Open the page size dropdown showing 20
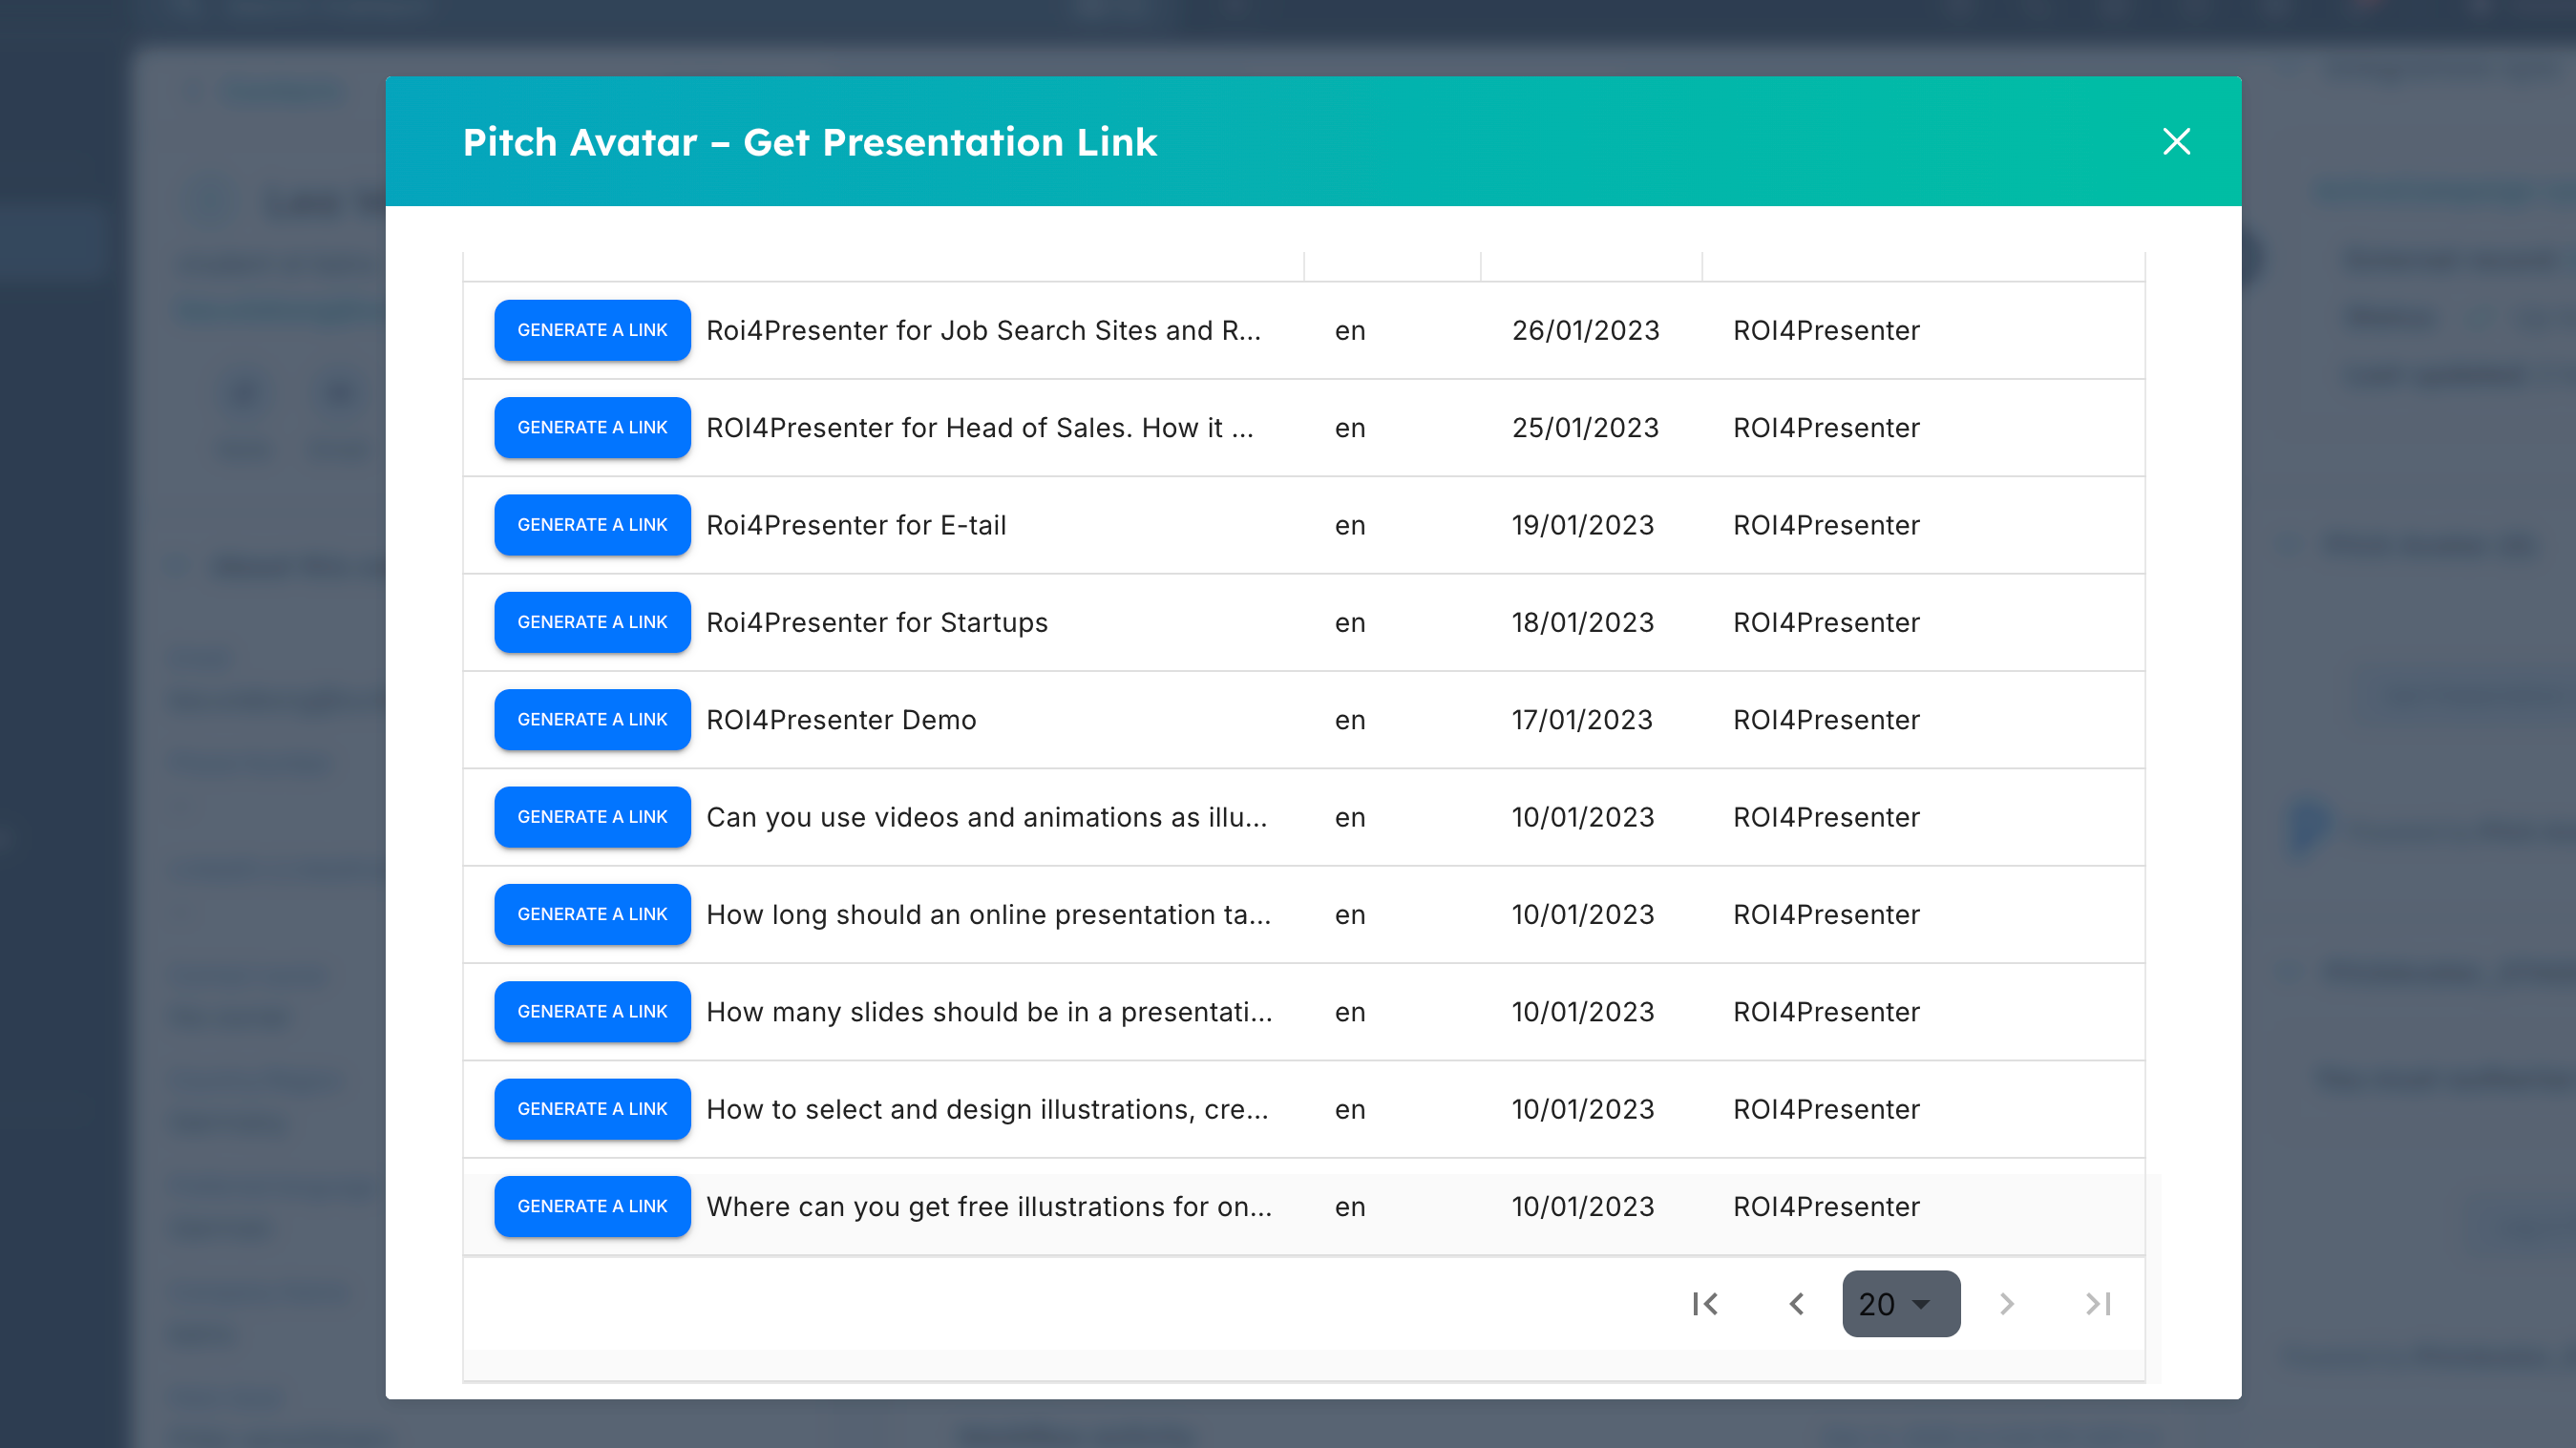Image resolution: width=2576 pixels, height=1448 pixels. tap(1900, 1304)
